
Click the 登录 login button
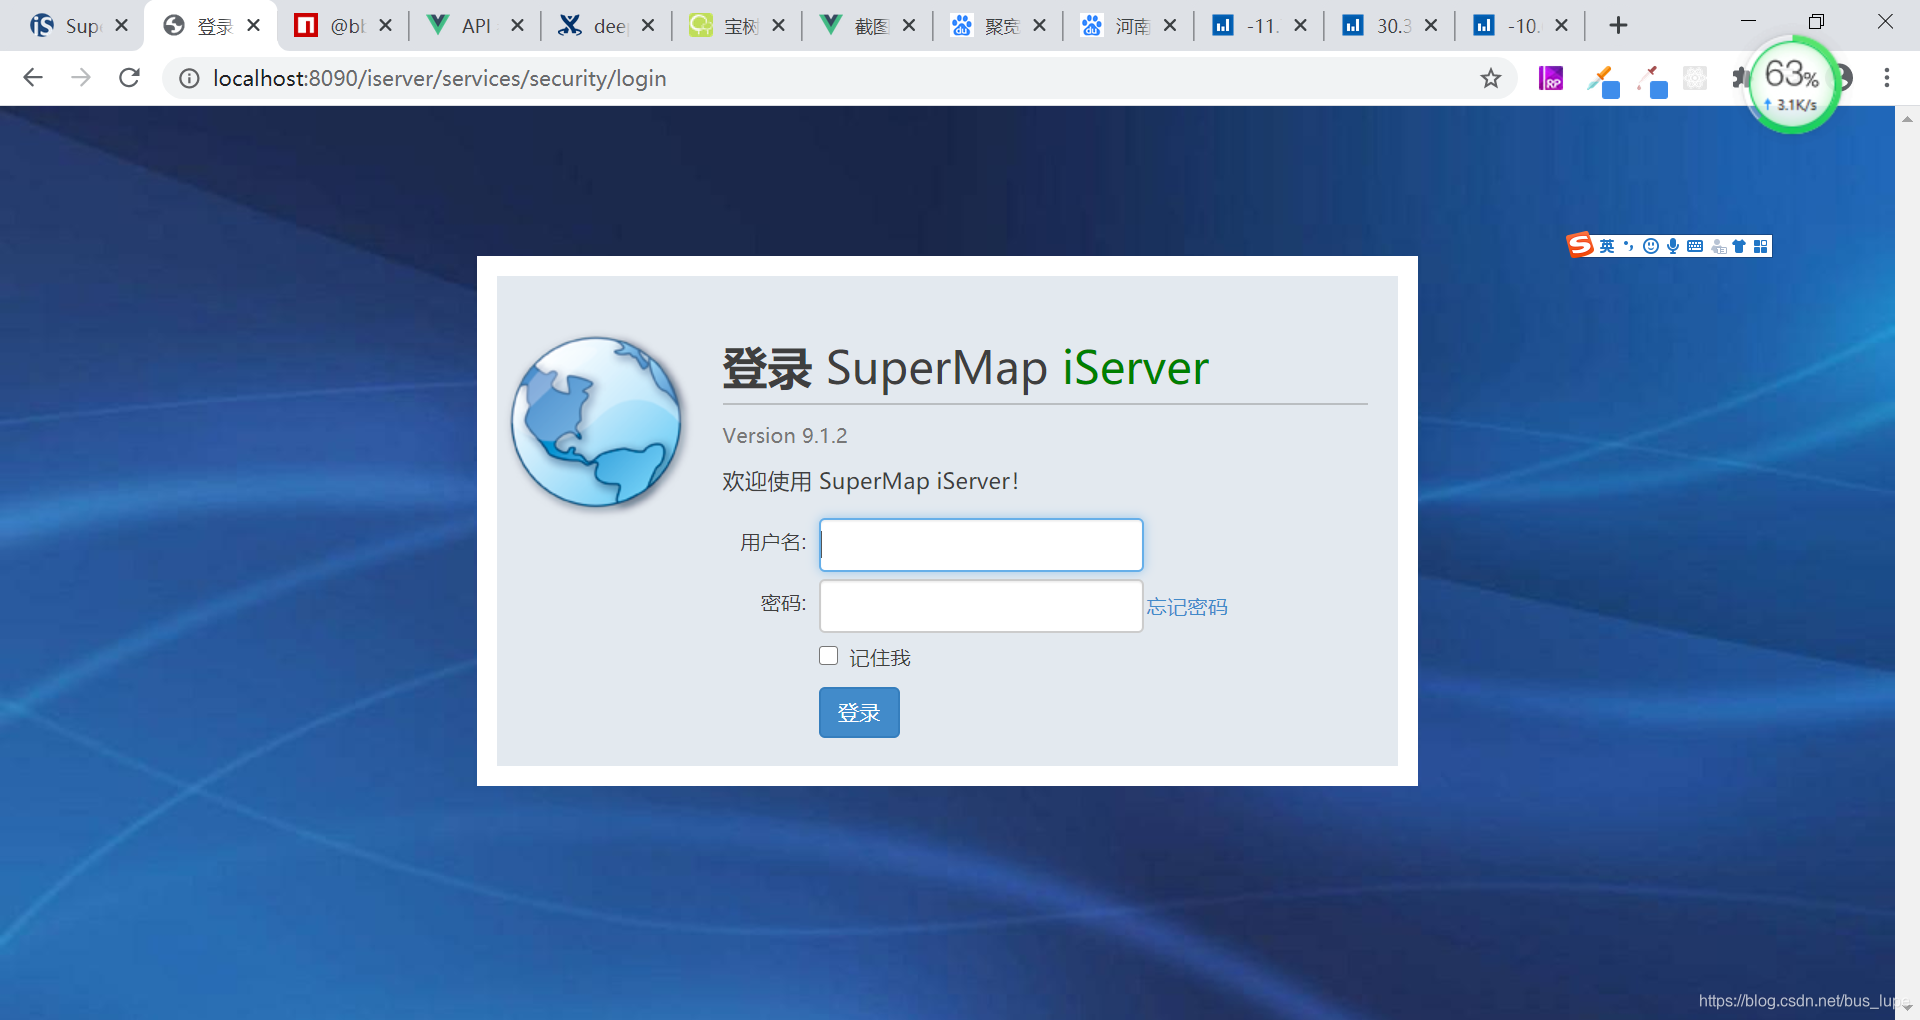[x=859, y=712]
